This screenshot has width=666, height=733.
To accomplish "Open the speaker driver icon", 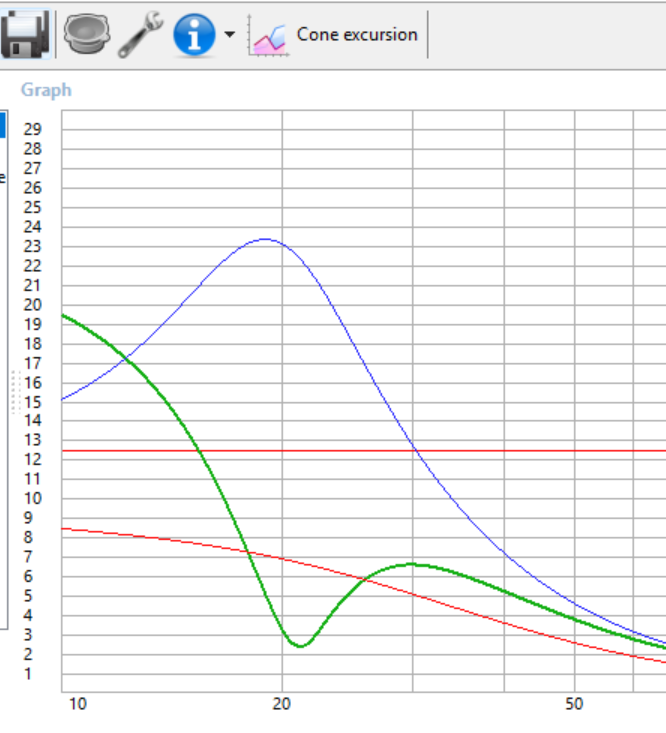I will tap(86, 34).
